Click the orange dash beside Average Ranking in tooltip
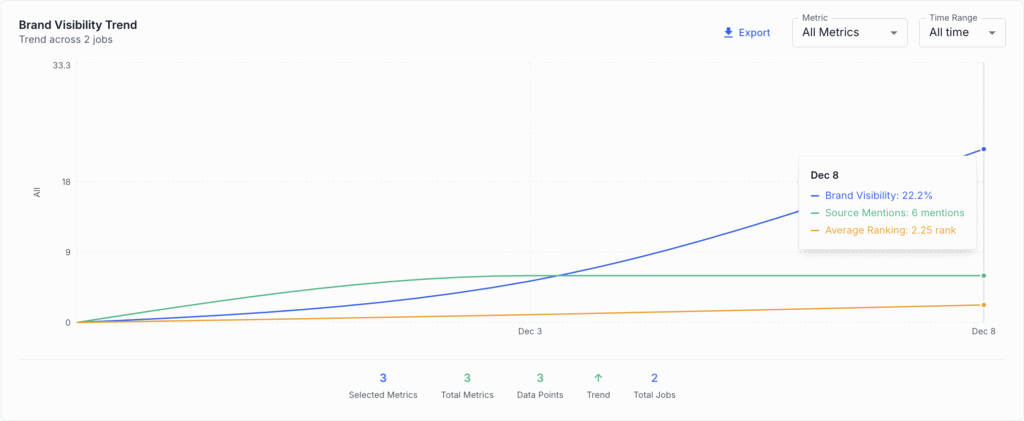This screenshot has width=1024, height=421. click(815, 230)
